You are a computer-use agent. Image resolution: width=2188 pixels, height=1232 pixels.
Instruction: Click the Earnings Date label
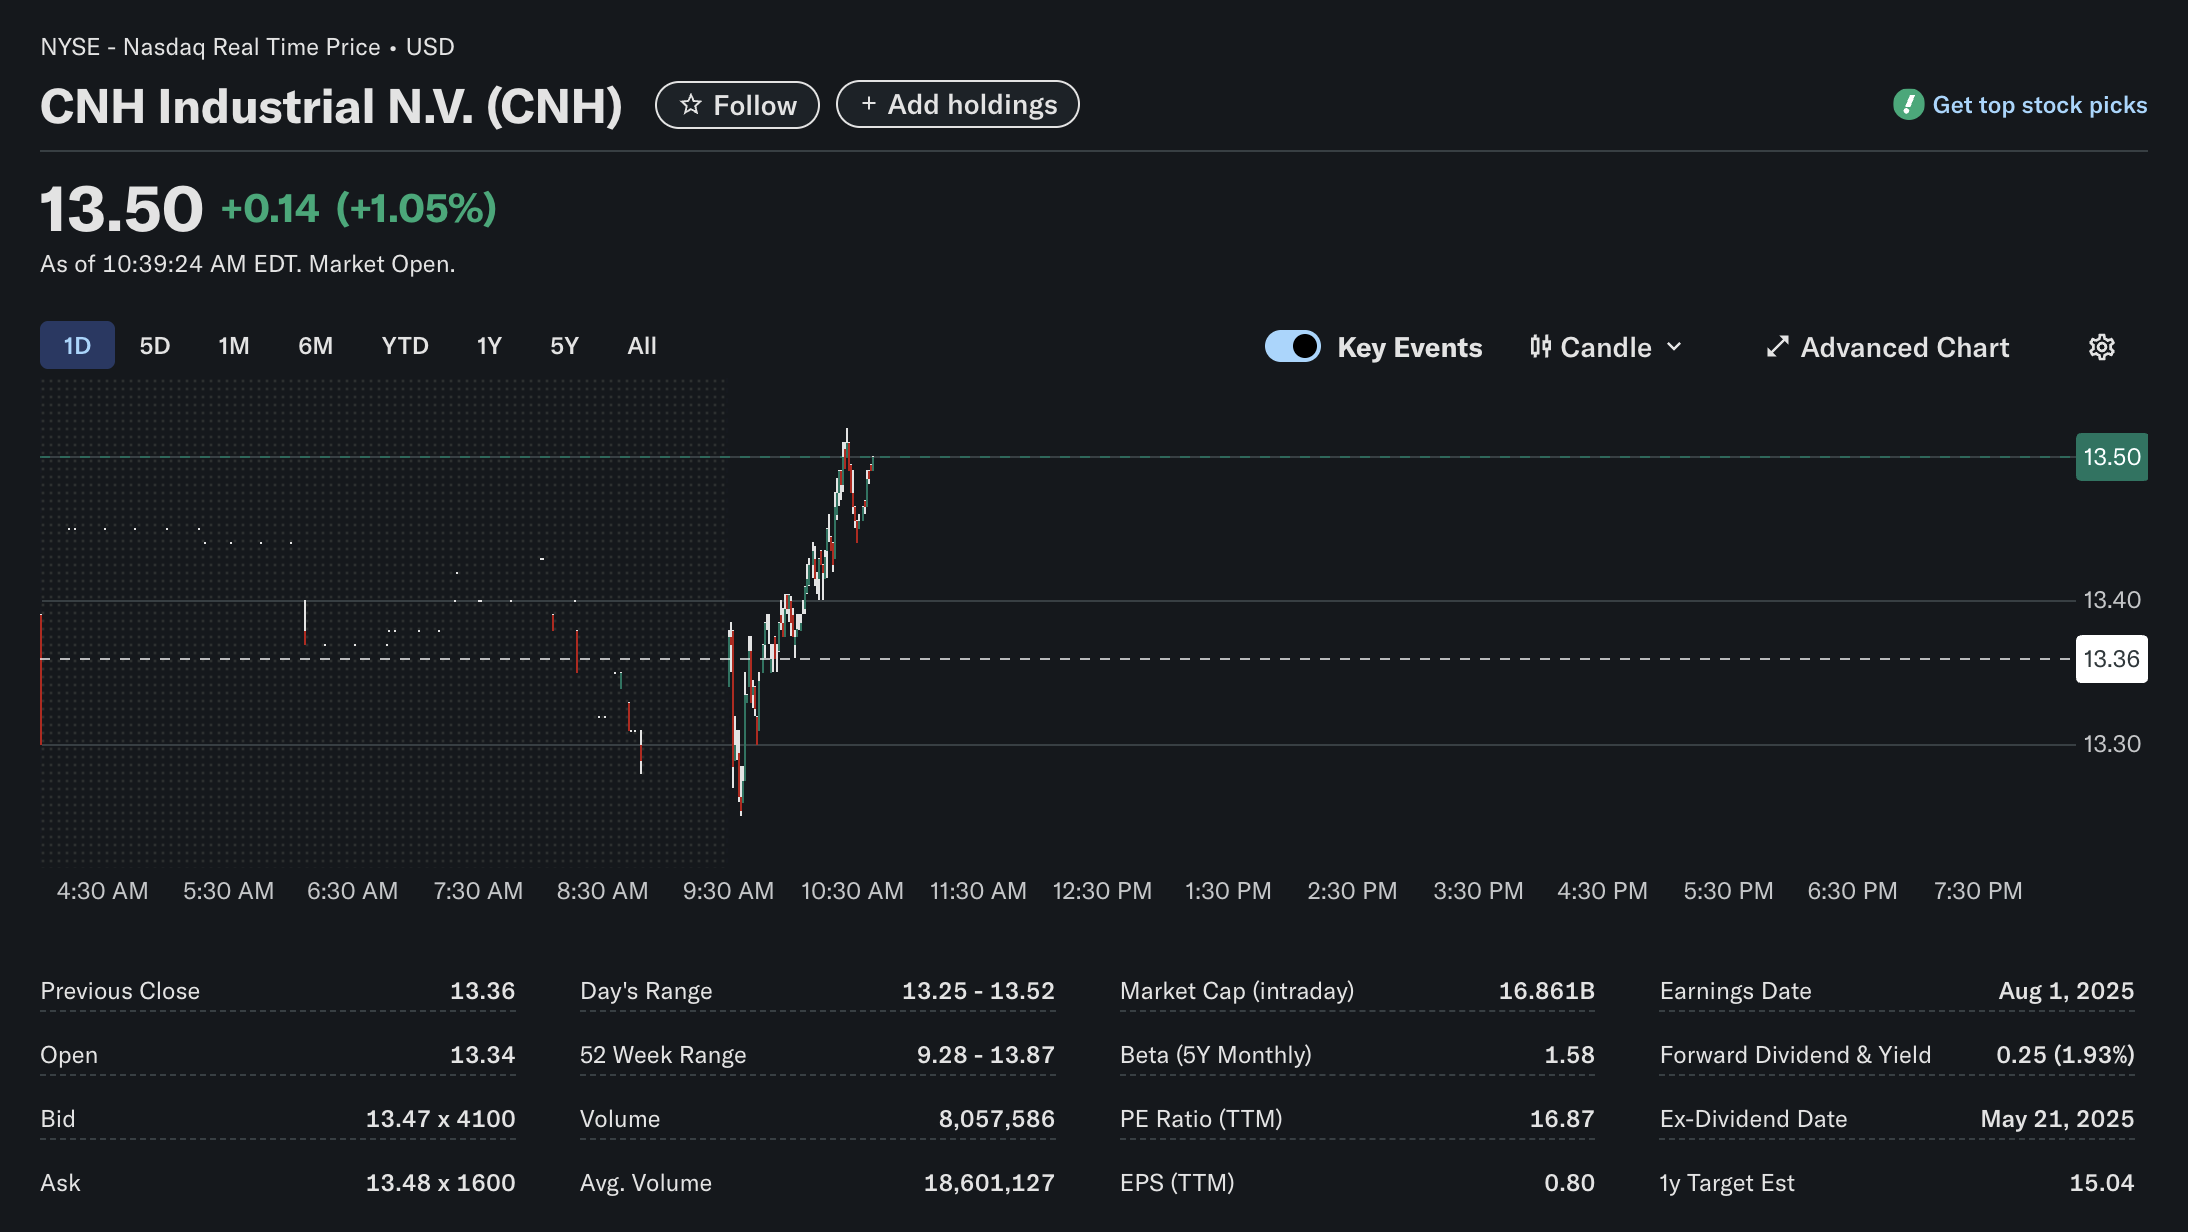pos(1735,991)
